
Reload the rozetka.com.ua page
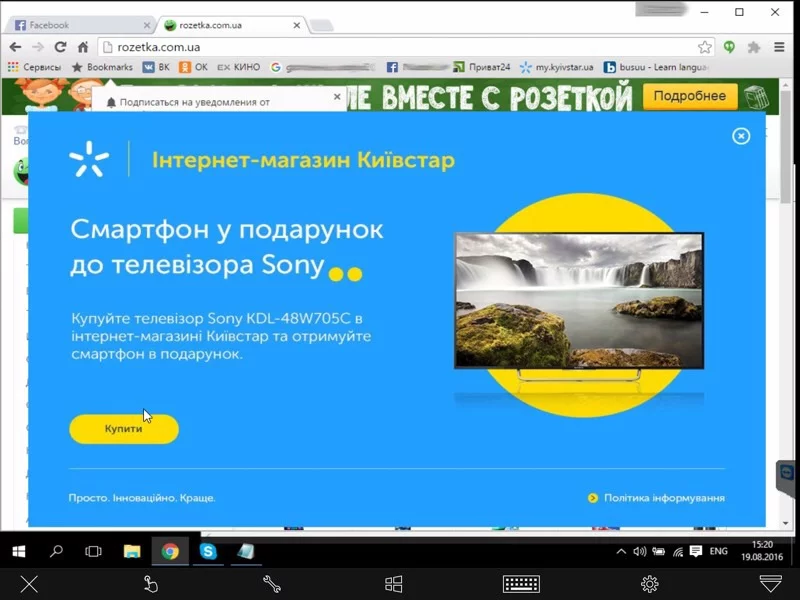[60, 47]
